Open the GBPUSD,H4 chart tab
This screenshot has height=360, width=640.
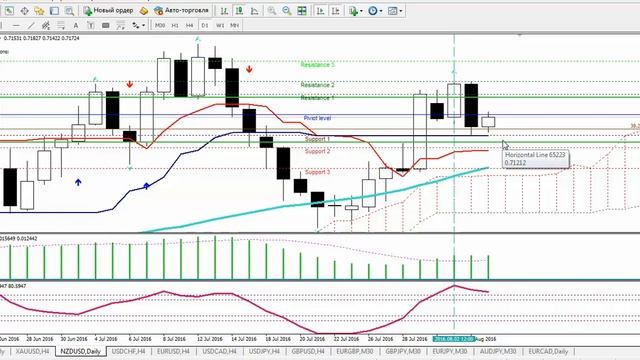308,351
